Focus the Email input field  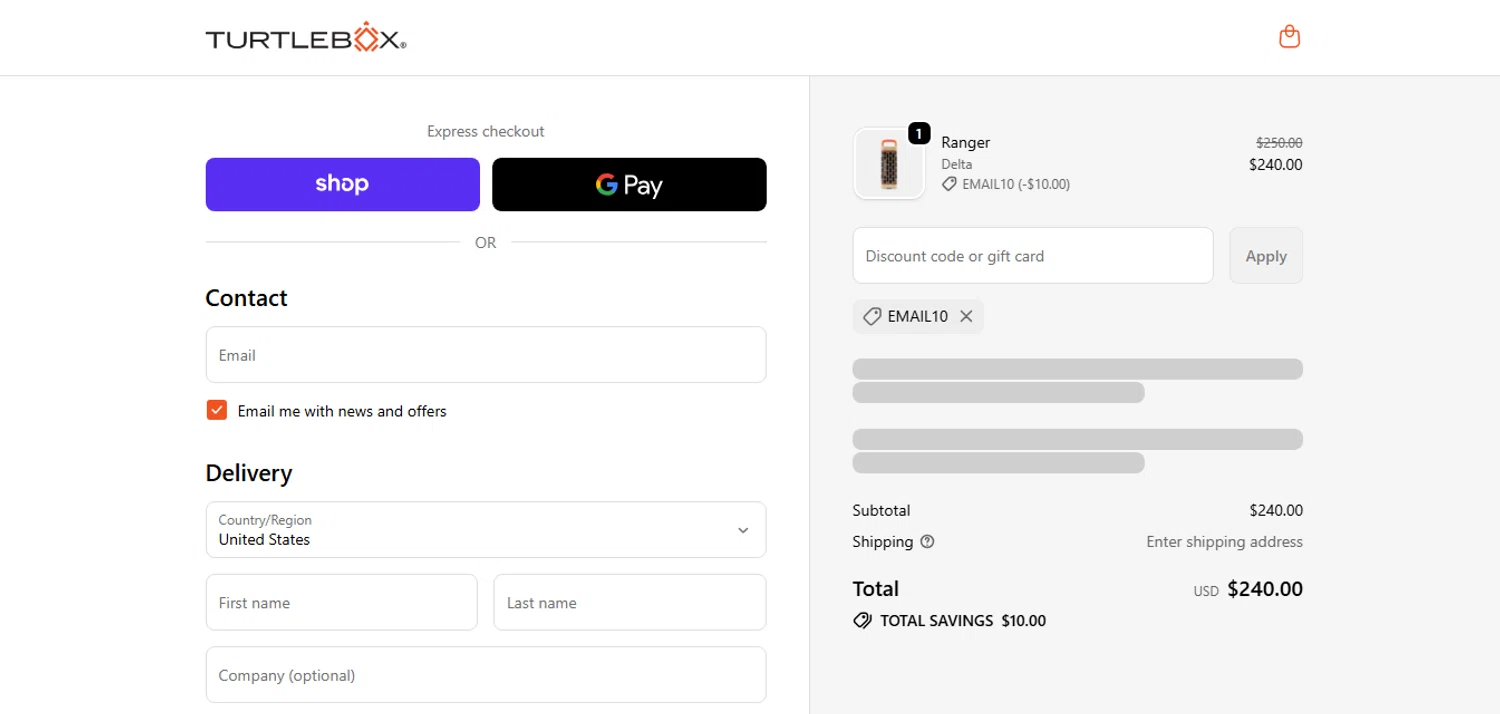(x=485, y=355)
